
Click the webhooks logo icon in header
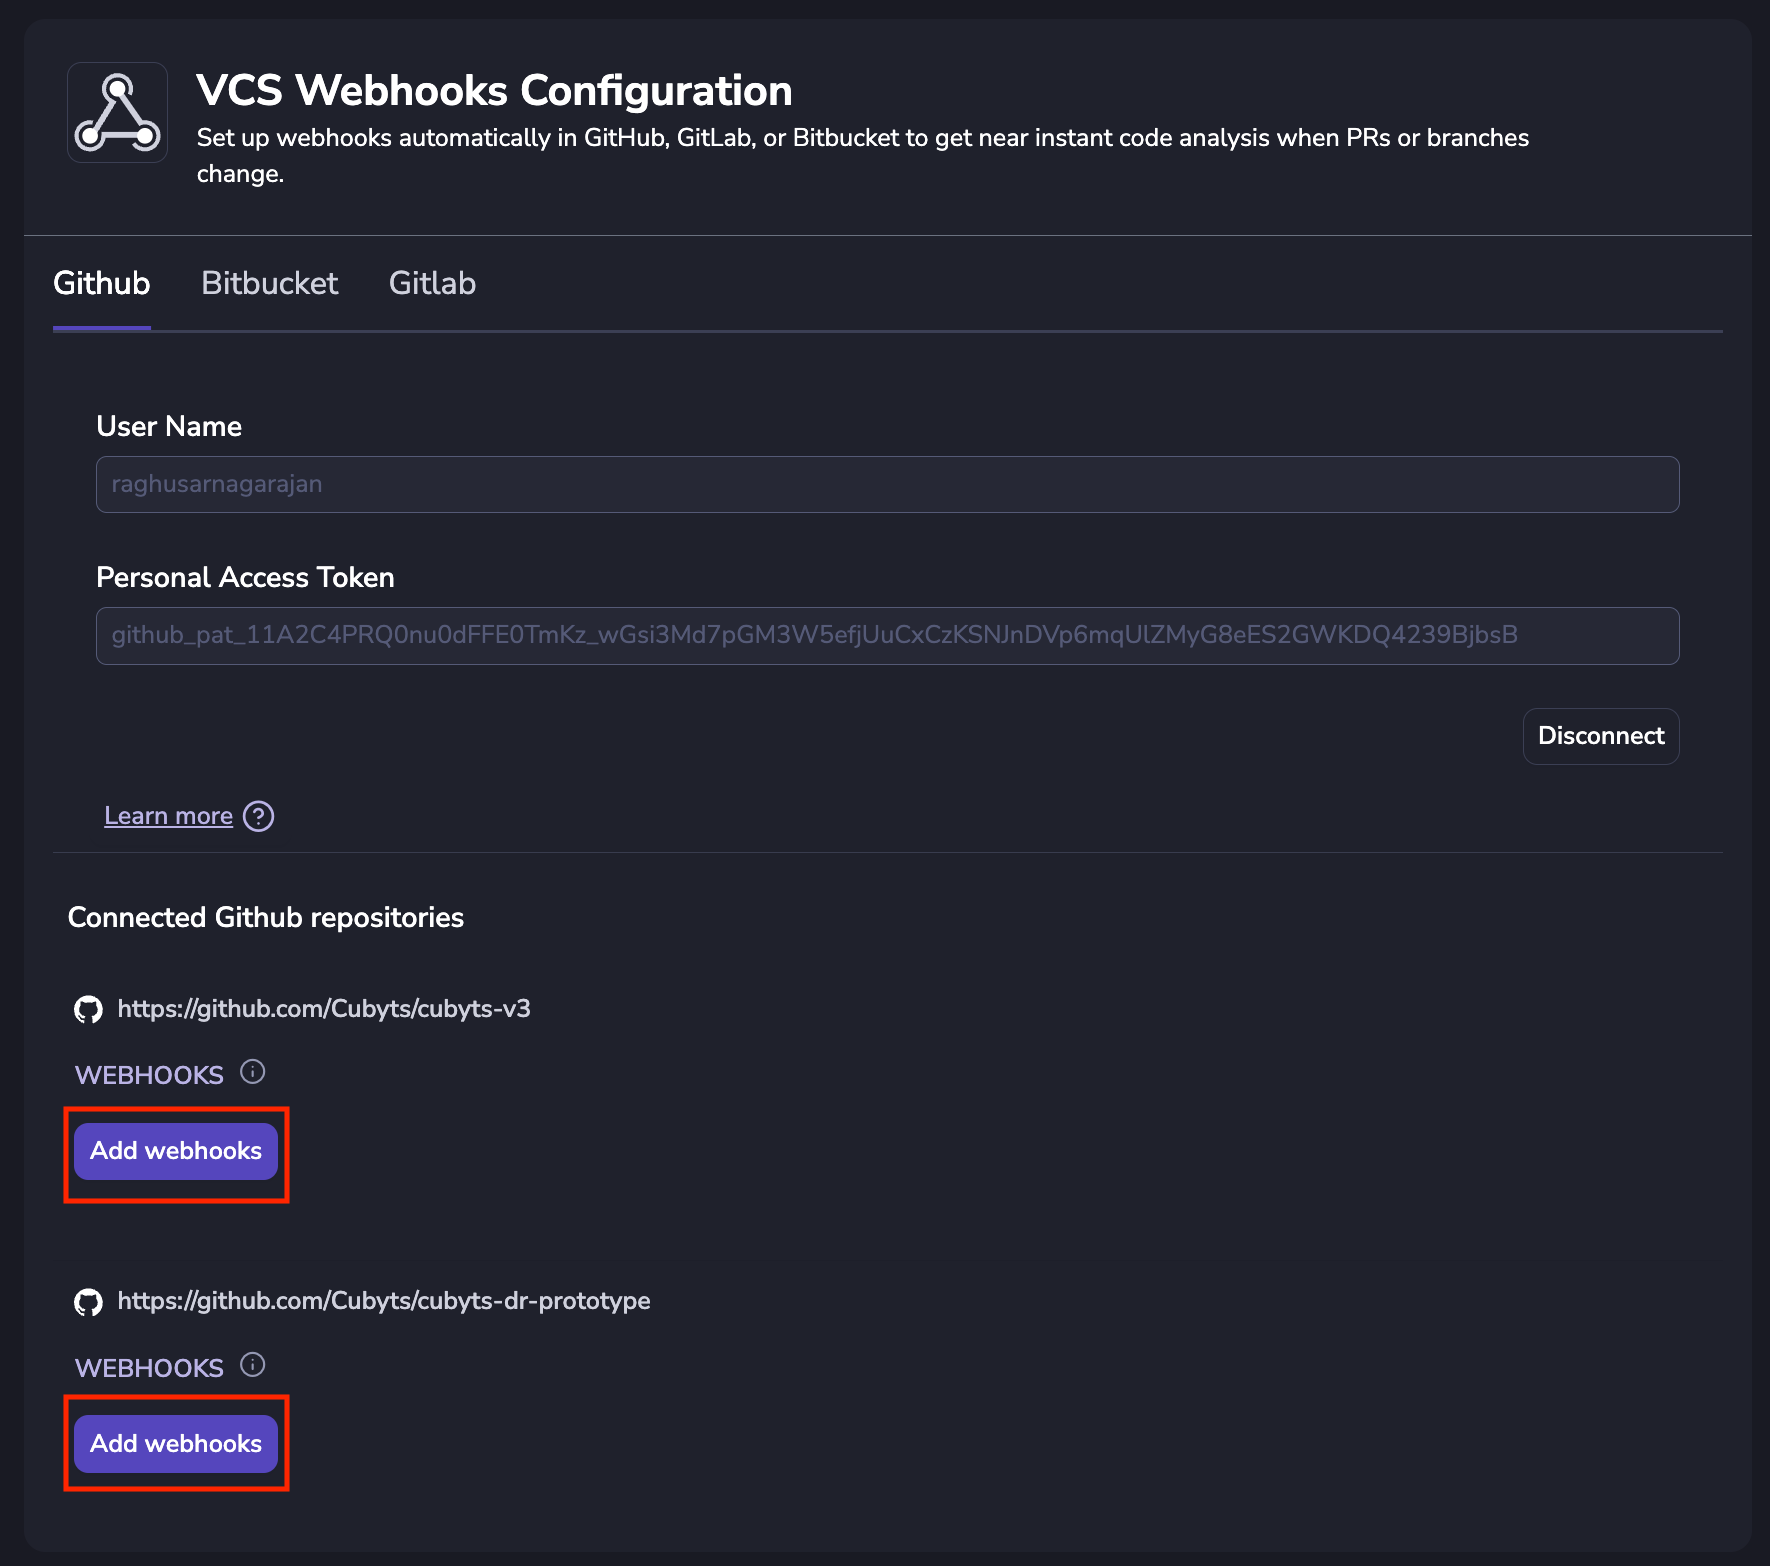[117, 112]
